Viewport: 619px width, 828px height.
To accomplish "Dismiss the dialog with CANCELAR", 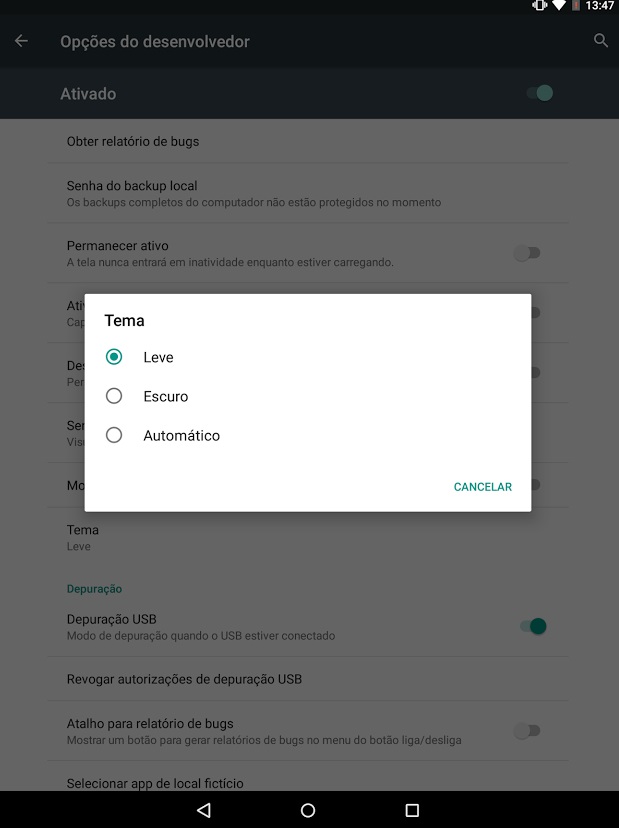I will [x=483, y=487].
